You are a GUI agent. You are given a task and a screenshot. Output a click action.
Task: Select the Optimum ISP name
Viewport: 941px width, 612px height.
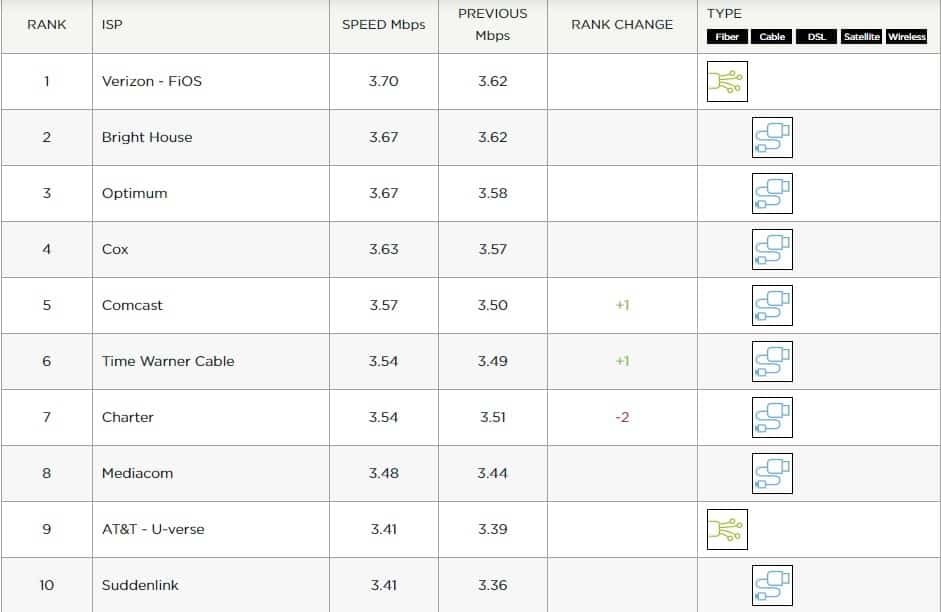coord(134,193)
